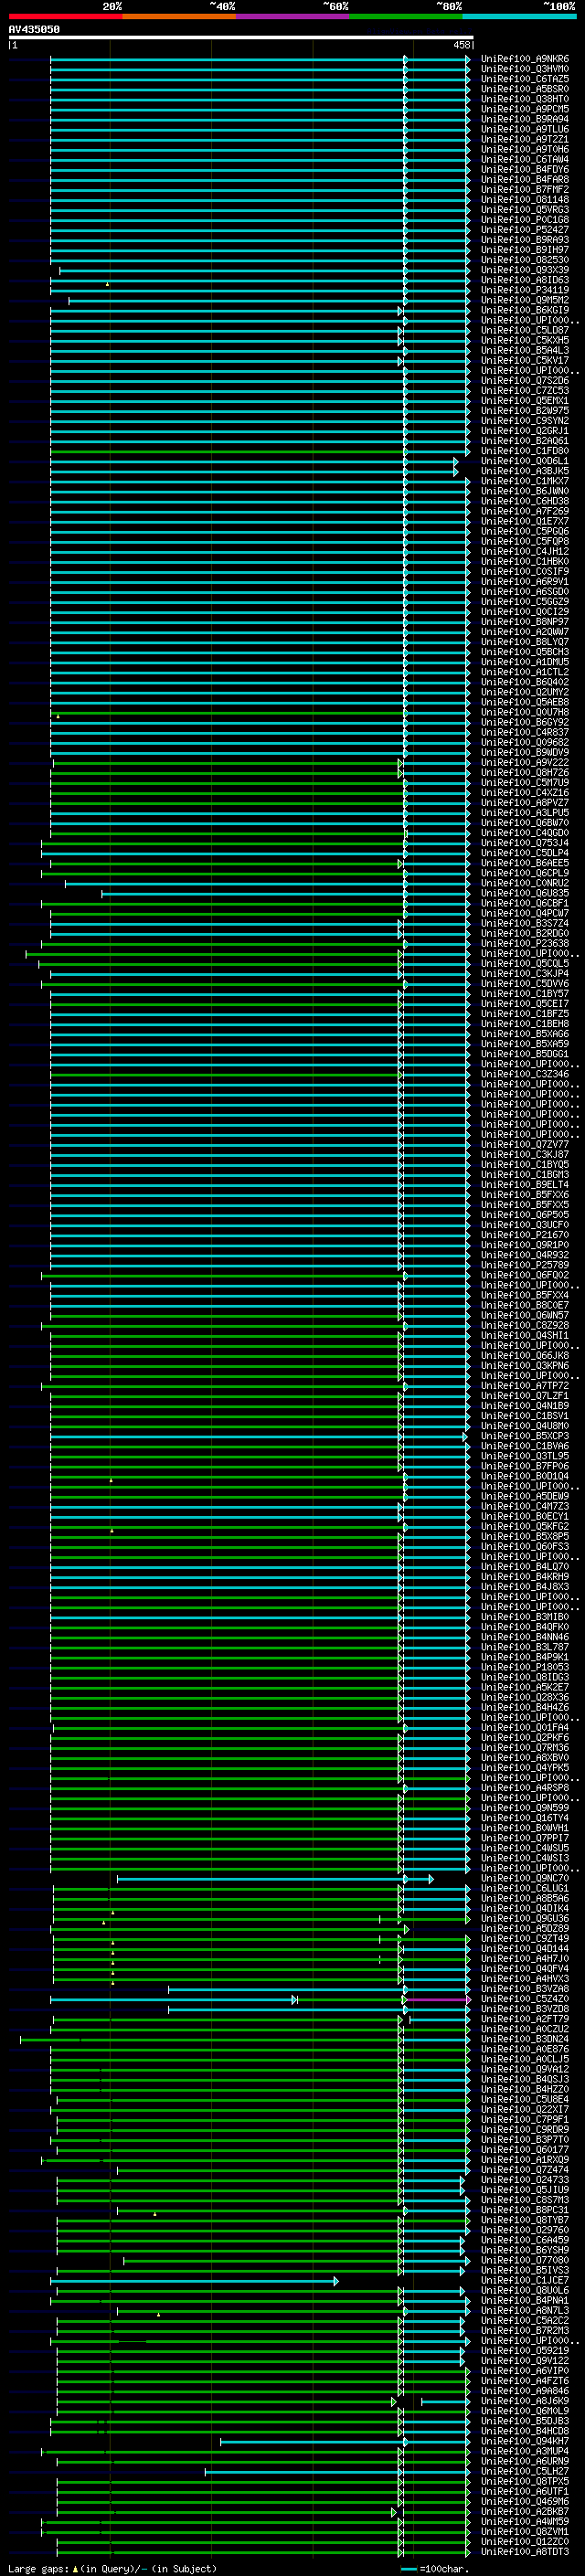Select label UniRef100_Q8U0L6
The width and height of the screenshot is (585, 2576).
click(525, 2290)
